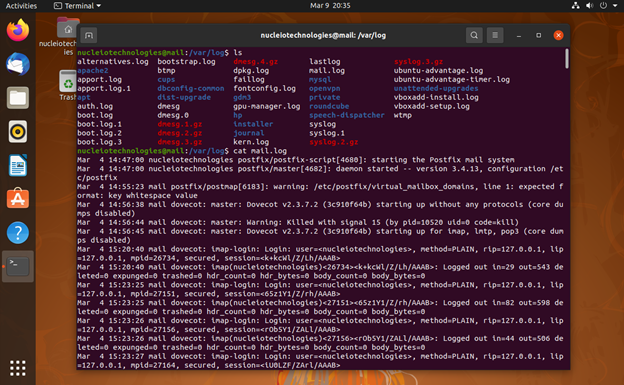624x385 pixels.
Task: Launch Thunderbird mail from the dock
Action: pyautogui.click(x=18, y=64)
